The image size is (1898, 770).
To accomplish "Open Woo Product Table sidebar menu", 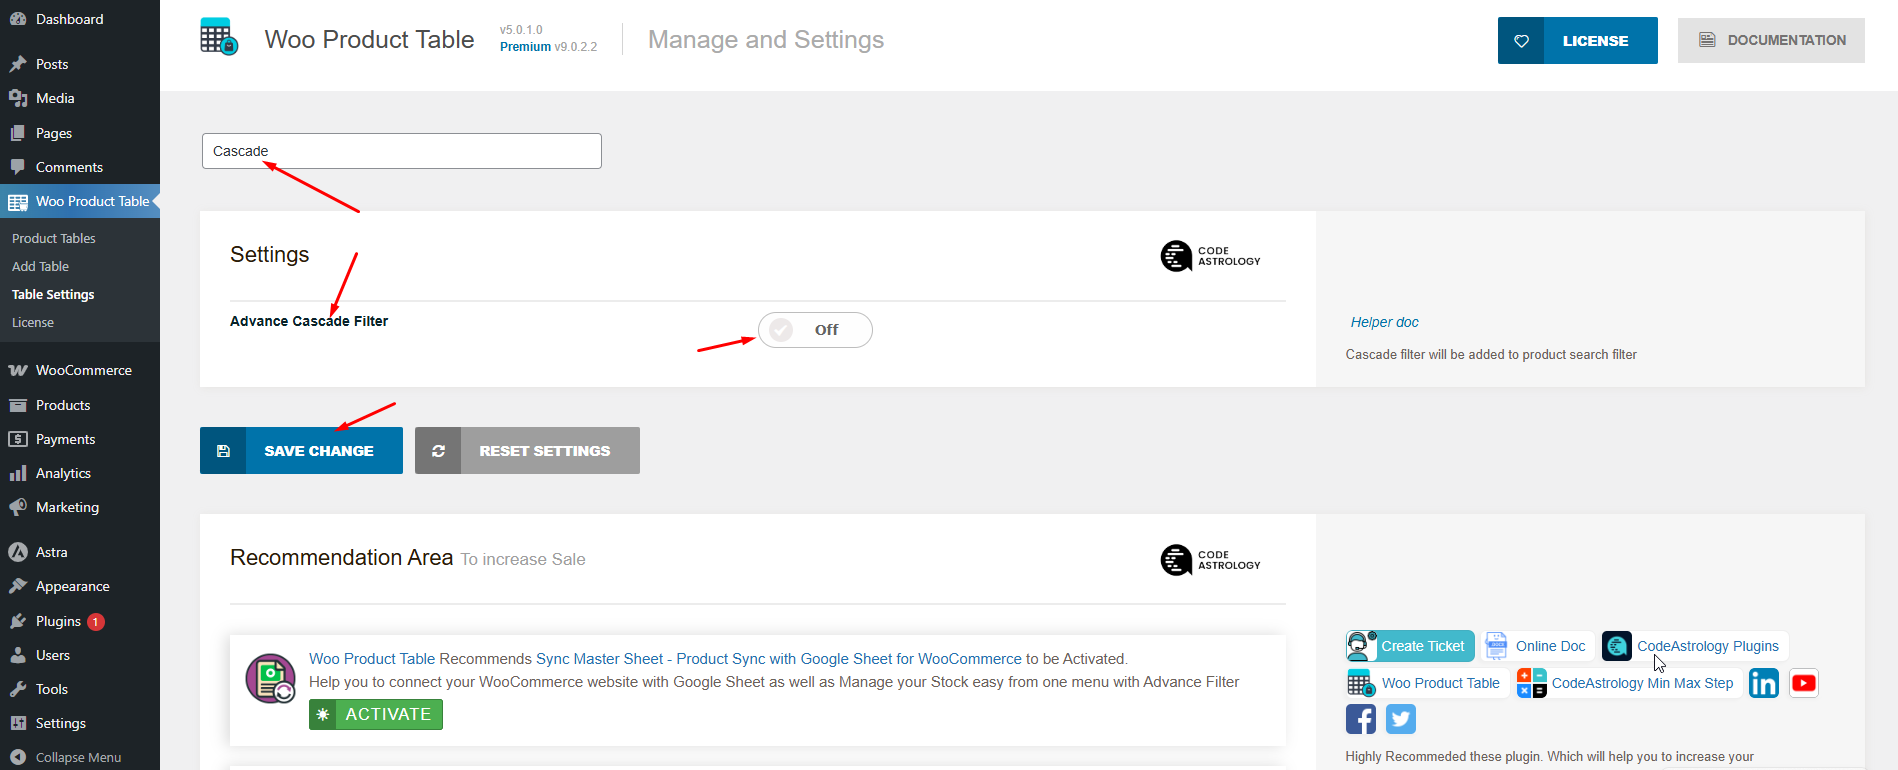I will [x=80, y=201].
